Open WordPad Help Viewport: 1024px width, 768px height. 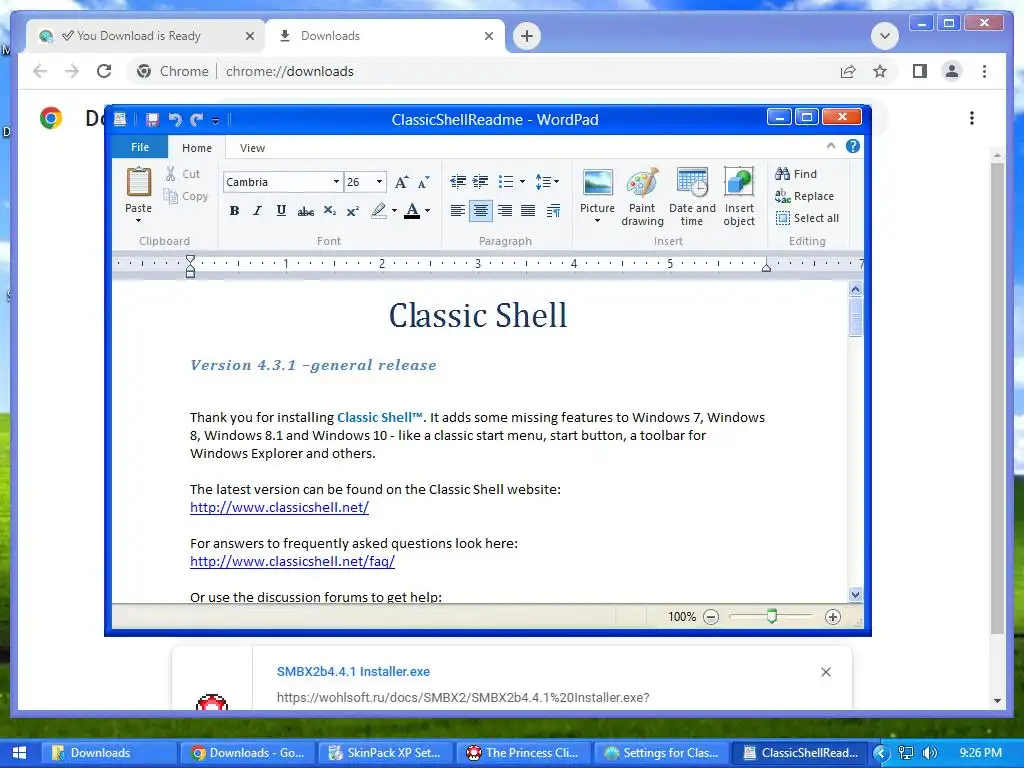(x=853, y=146)
